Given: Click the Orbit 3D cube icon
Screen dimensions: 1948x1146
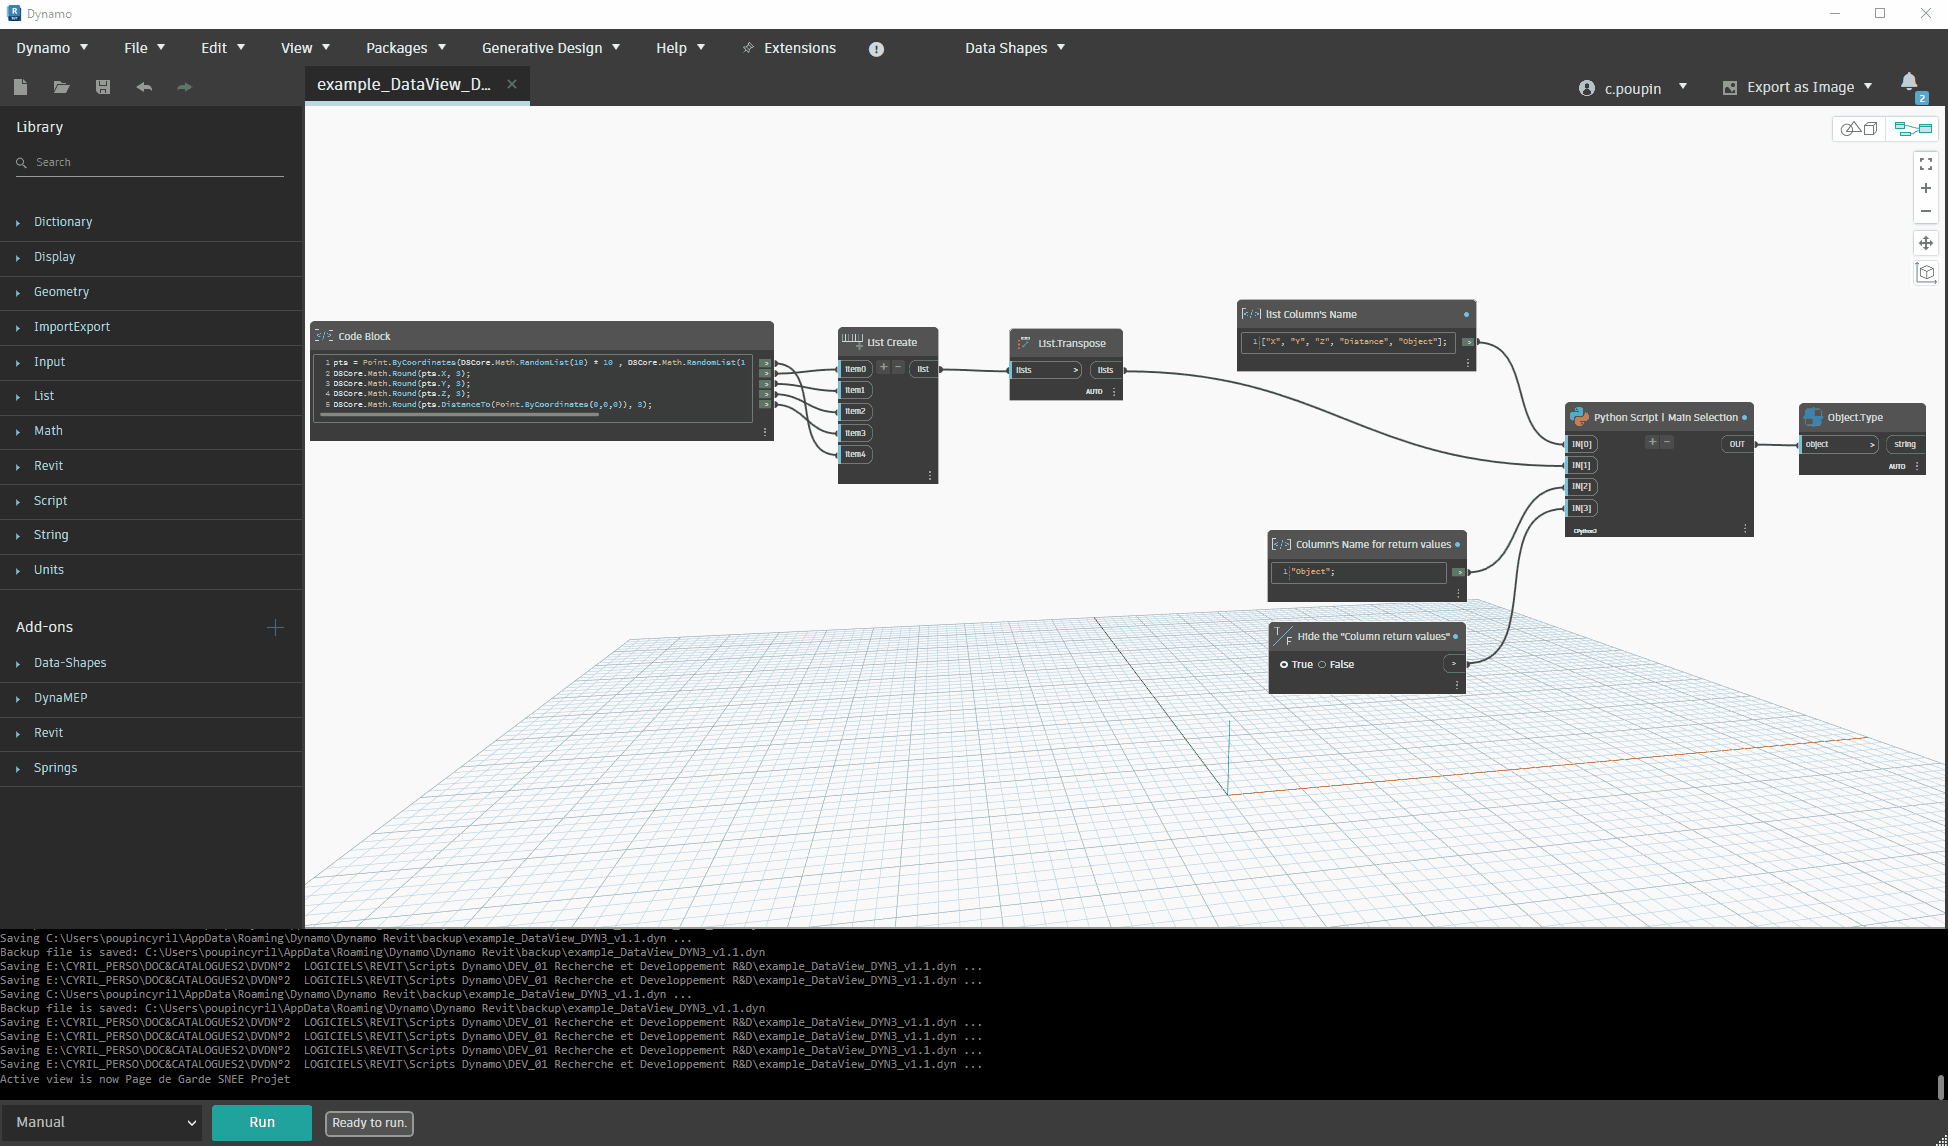Looking at the screenshot, I should 1926,273.
